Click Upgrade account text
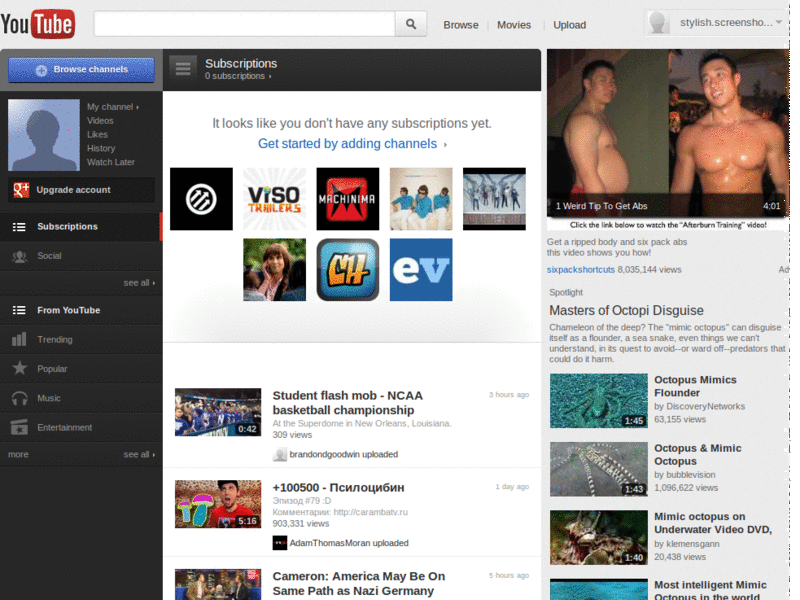 pos(73,190)
